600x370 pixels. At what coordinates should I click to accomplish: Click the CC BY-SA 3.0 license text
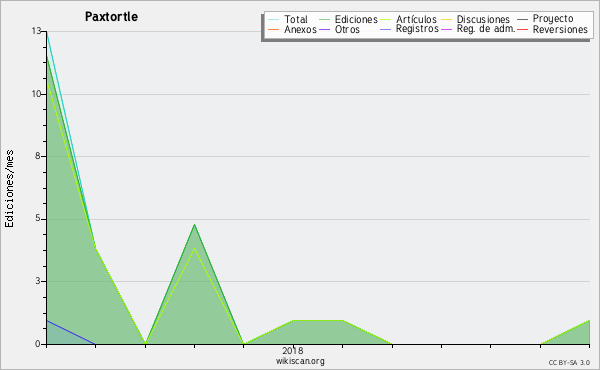click(x=569, y=362)
